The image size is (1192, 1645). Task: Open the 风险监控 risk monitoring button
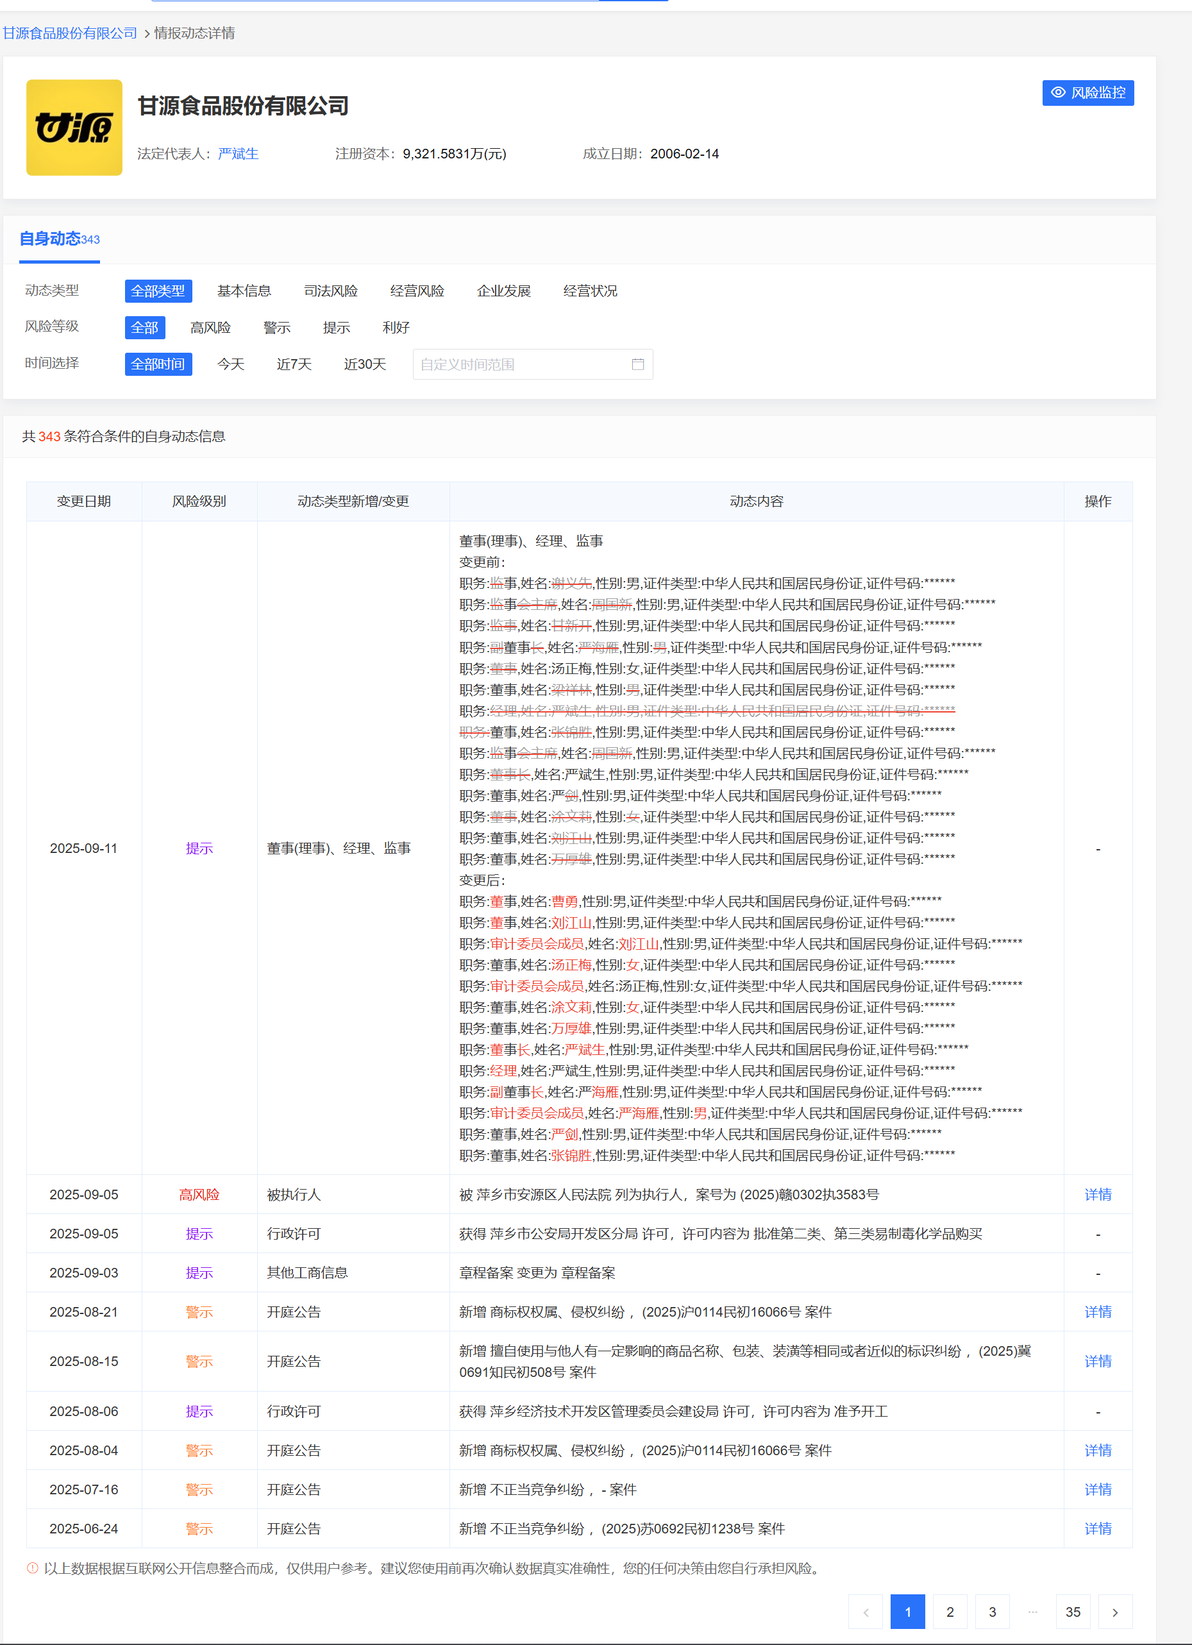[x=1088, y=93]
